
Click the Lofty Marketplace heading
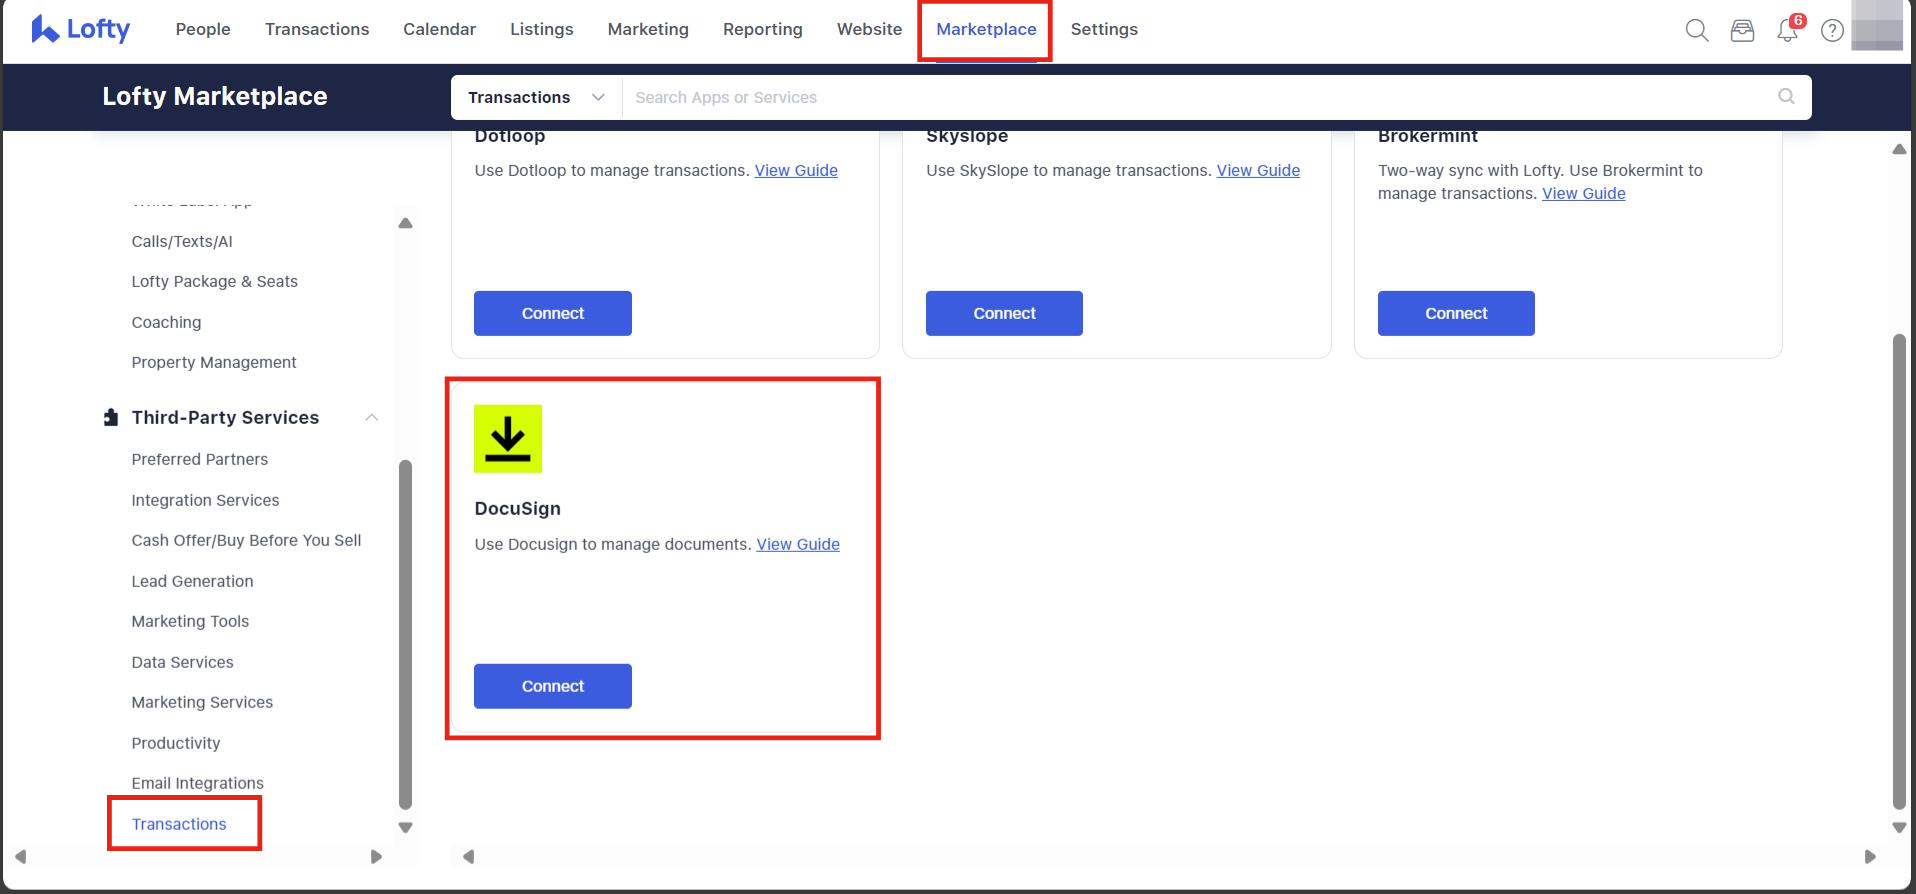[215, 96]
